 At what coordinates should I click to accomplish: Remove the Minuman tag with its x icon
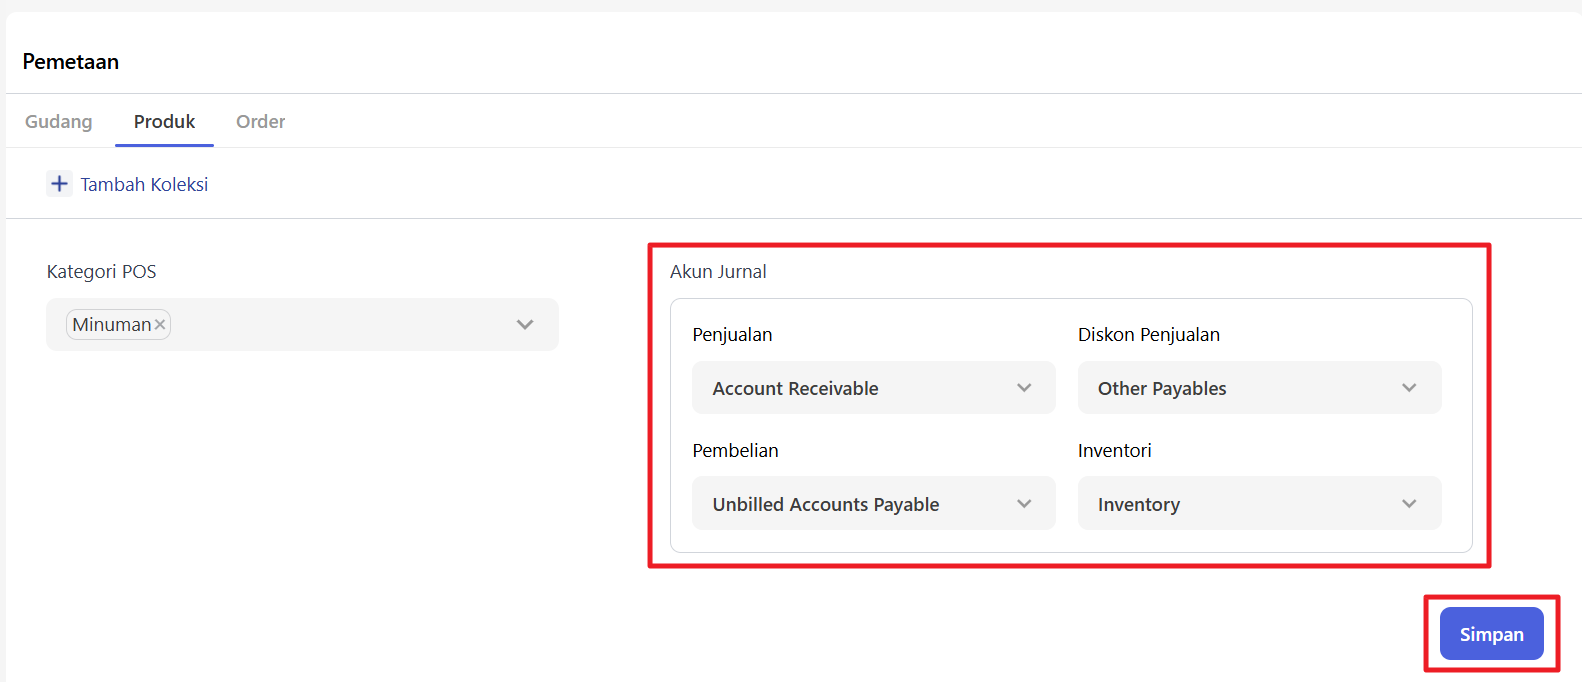[x=160, y=325]
